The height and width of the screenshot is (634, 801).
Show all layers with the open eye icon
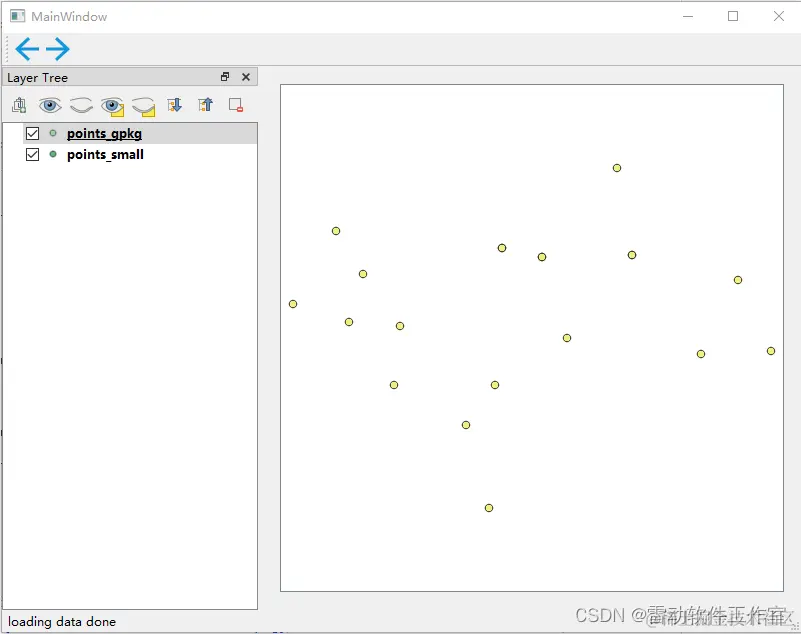[50, 105]
